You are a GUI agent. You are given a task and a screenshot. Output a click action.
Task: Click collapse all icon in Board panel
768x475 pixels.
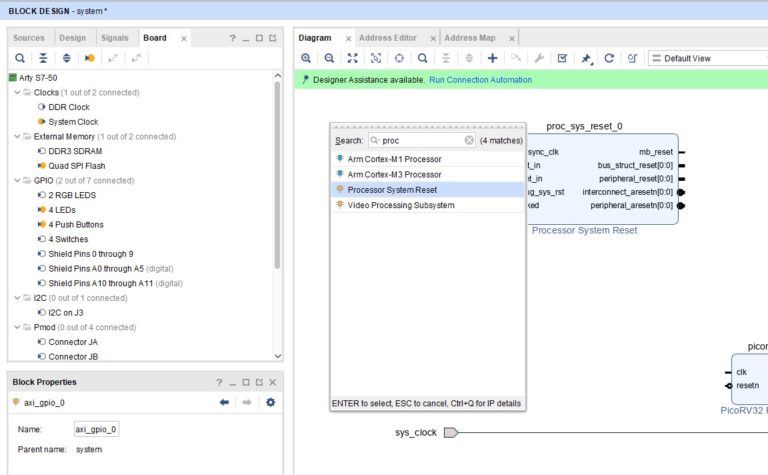43,58
